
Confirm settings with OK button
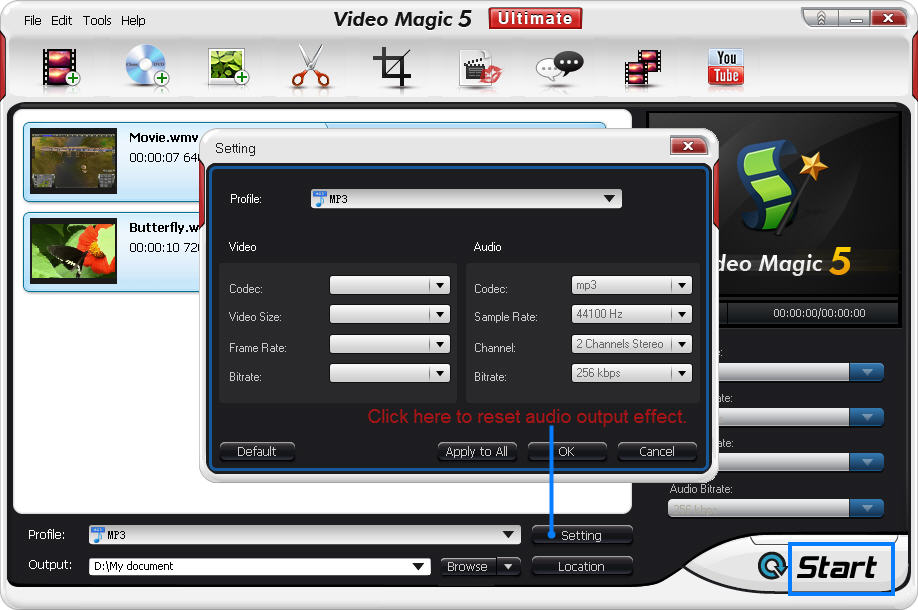click(x=567, y=451)
